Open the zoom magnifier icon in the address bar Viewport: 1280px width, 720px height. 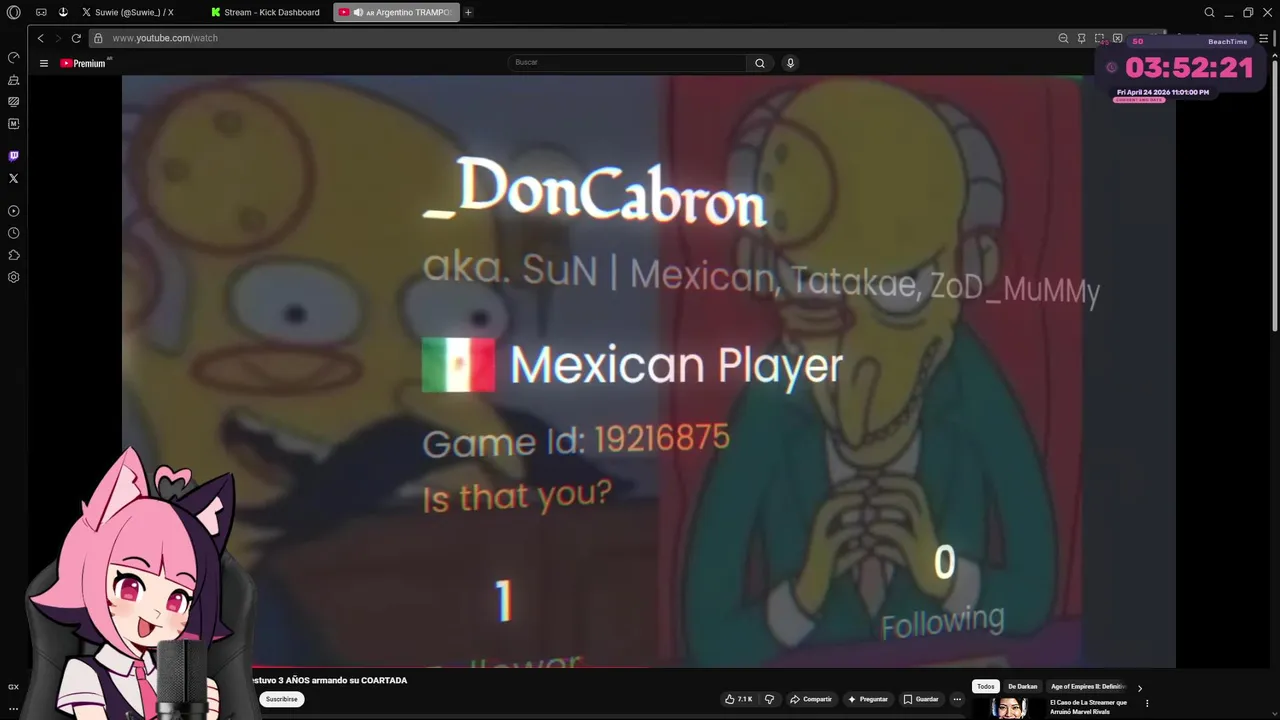(x=1063, y=38)
